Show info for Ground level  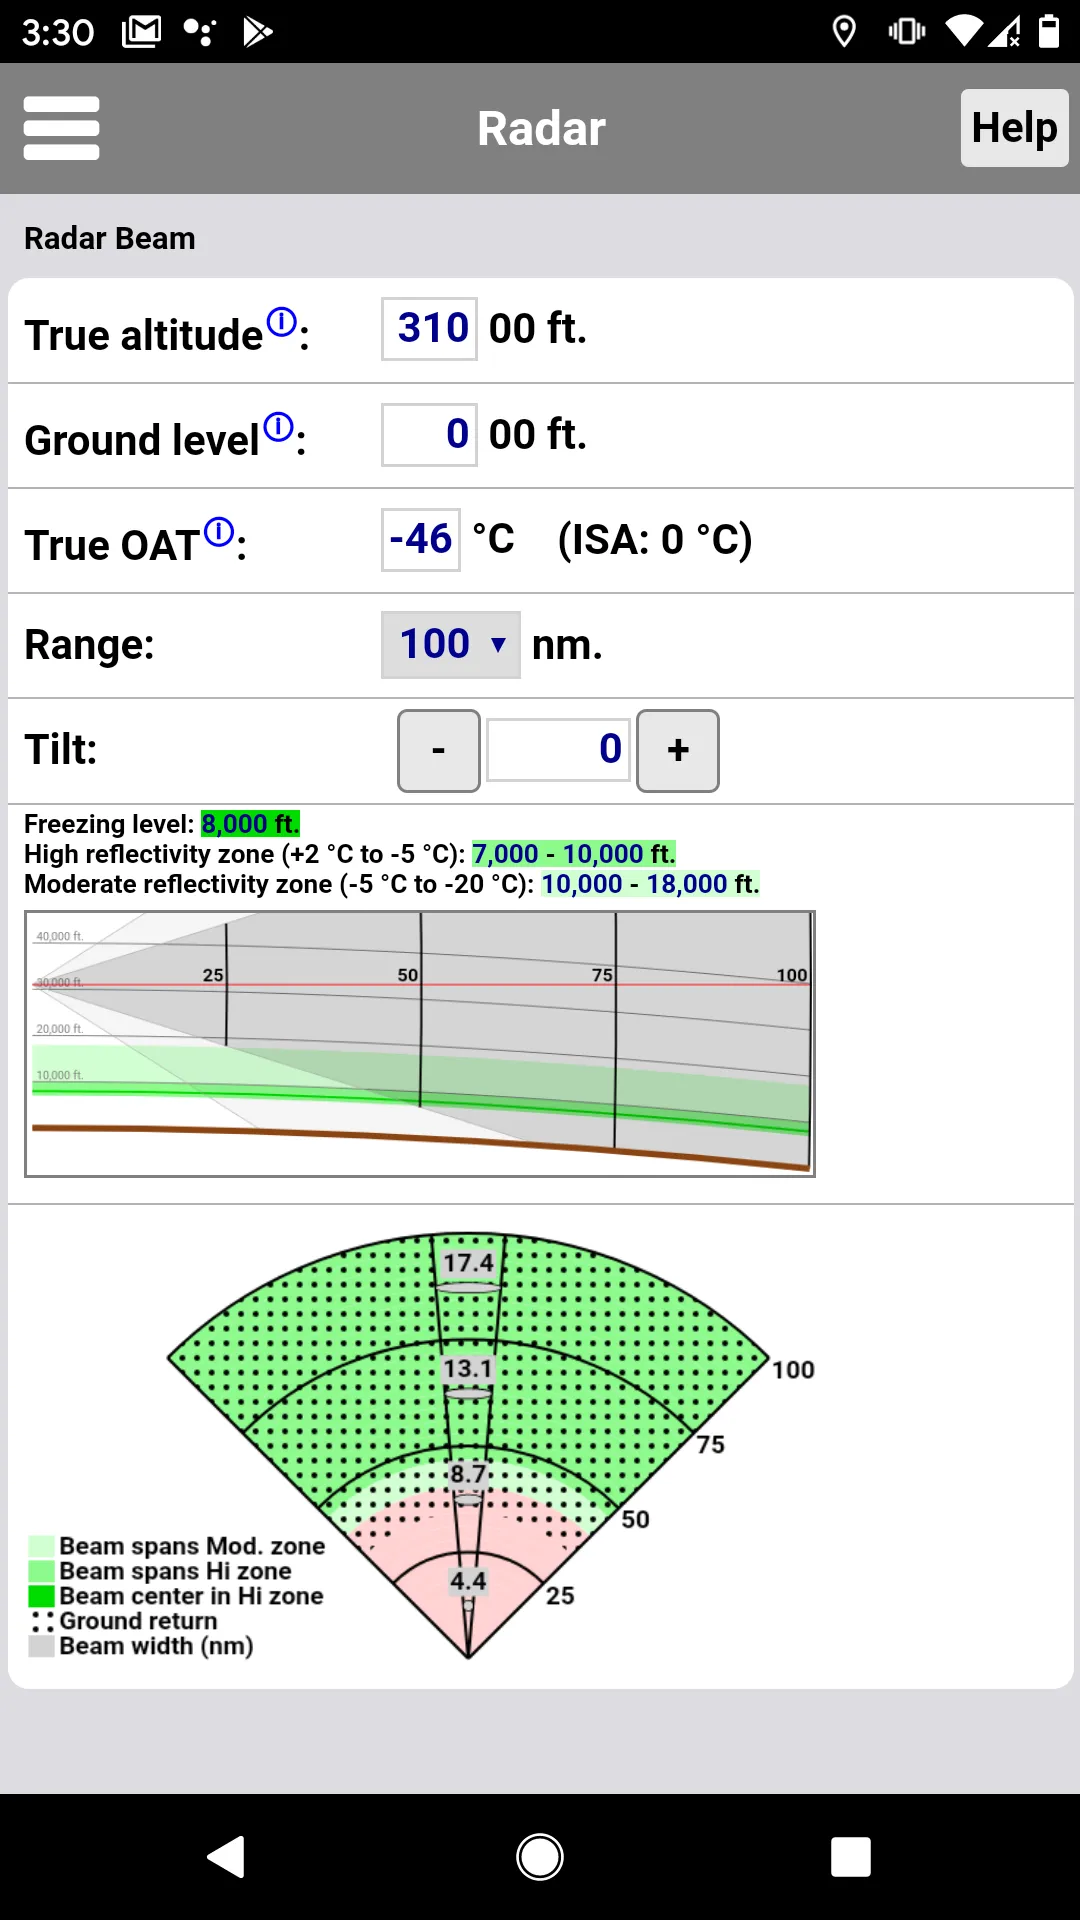[279, 427]
